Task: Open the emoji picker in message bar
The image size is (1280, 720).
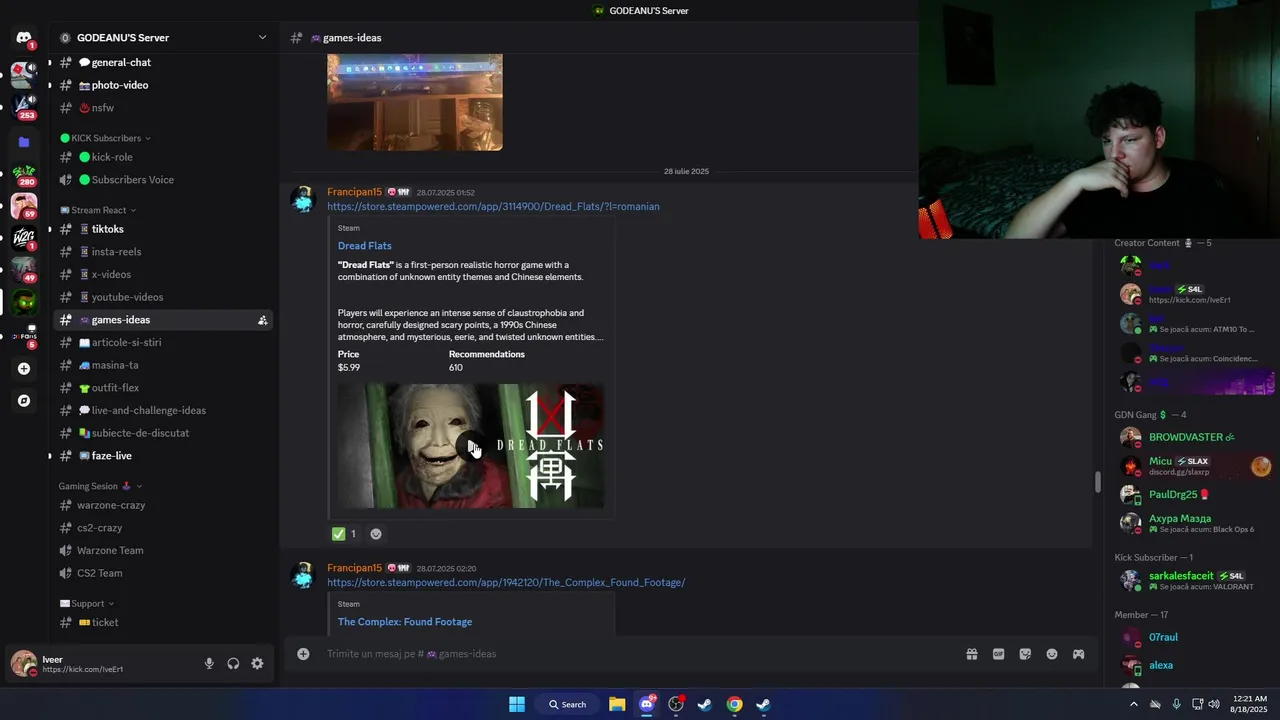Action: (x=1052, y=654)
